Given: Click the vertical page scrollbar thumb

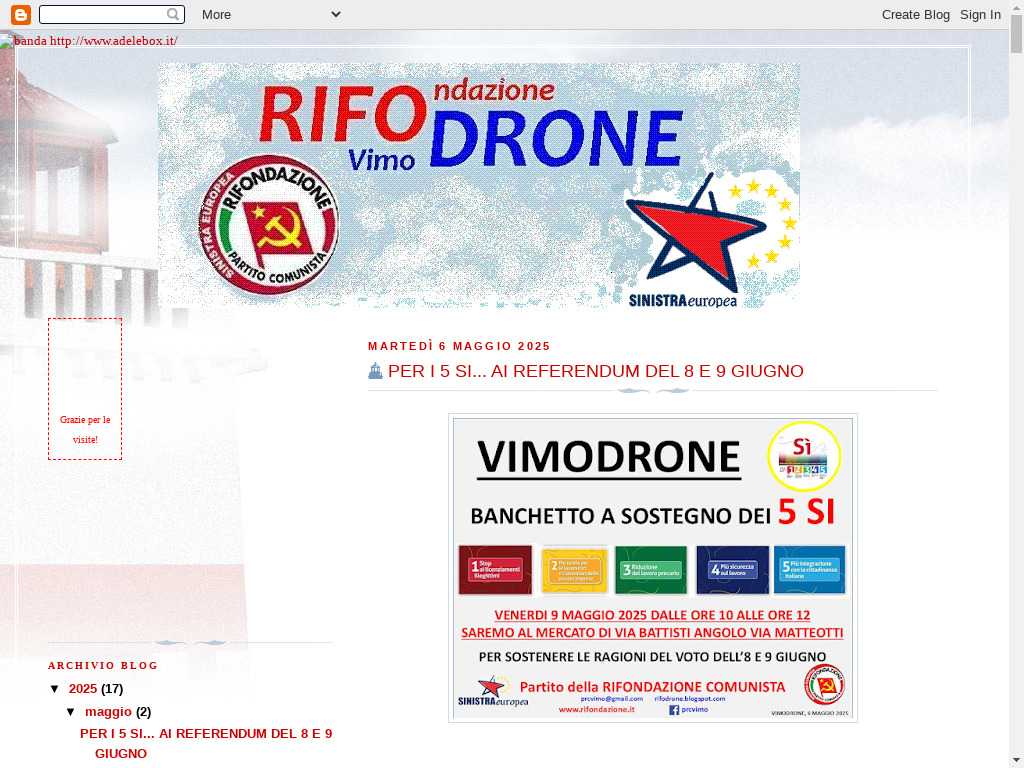Looking at the screenshot, I should click(x=1016, y=34).
